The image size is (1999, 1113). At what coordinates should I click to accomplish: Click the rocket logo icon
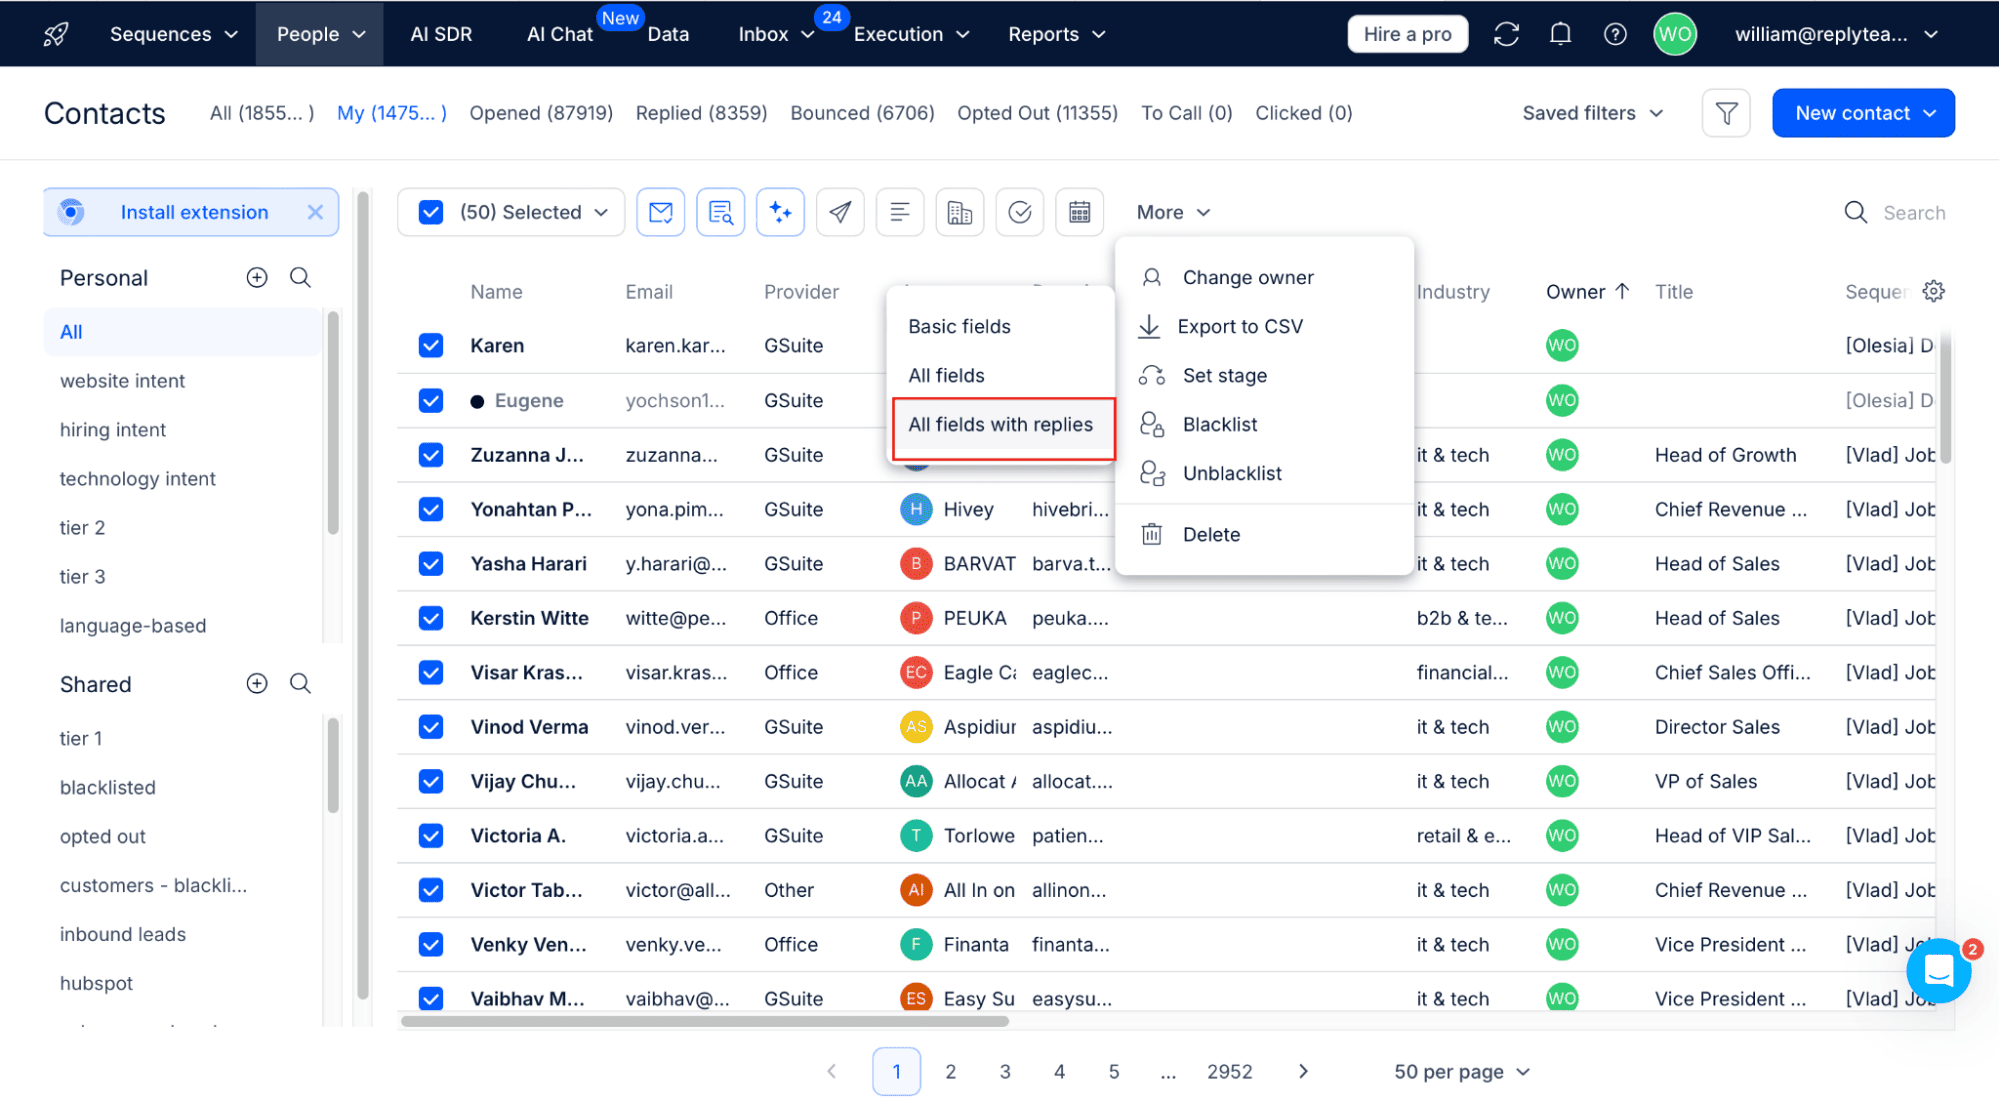pos(57,34)
